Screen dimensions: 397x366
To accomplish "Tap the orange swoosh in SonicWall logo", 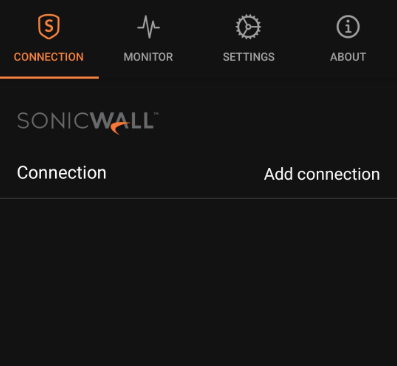I will (x=120, y=128).
